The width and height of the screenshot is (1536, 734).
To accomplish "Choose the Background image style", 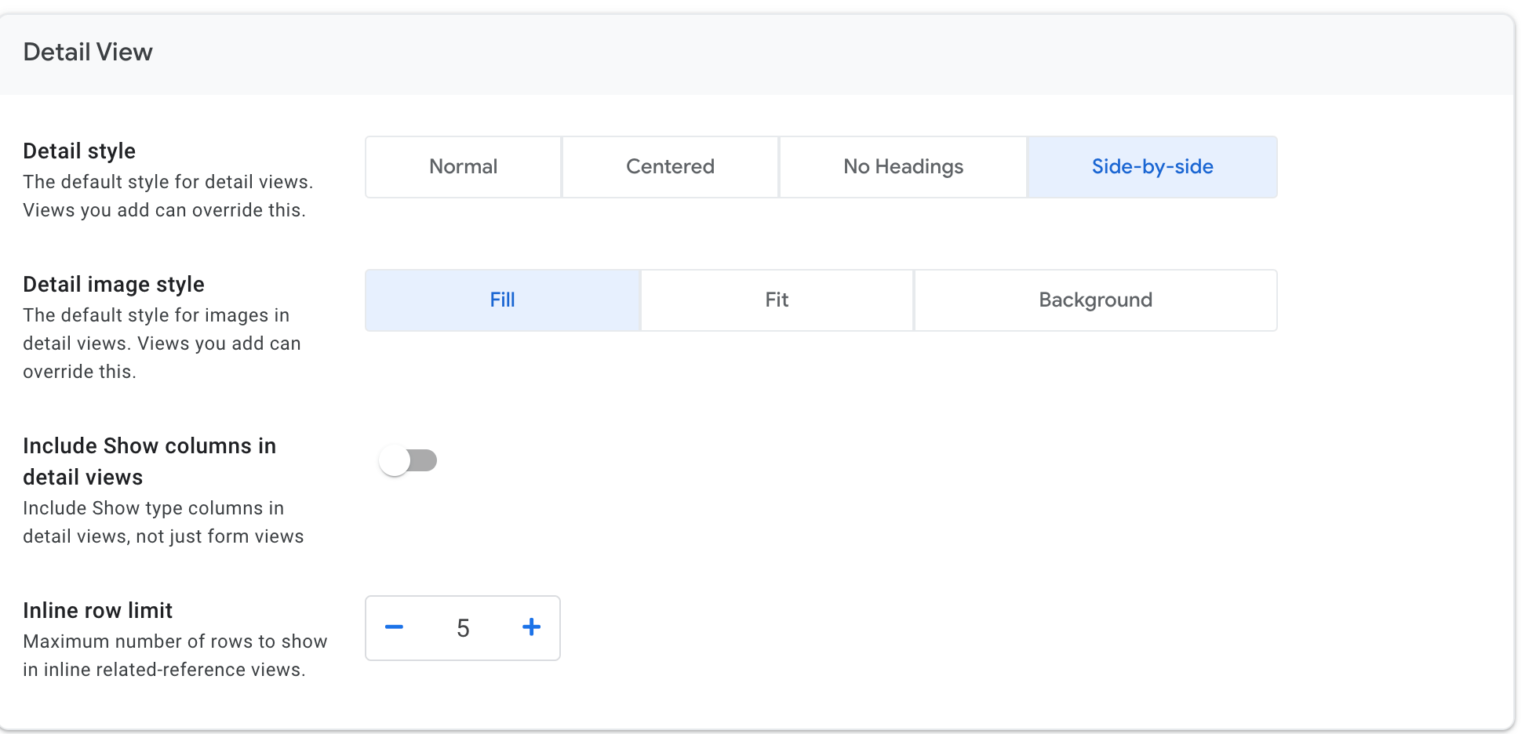I will pyautogui.click(x=1095, y=299).
